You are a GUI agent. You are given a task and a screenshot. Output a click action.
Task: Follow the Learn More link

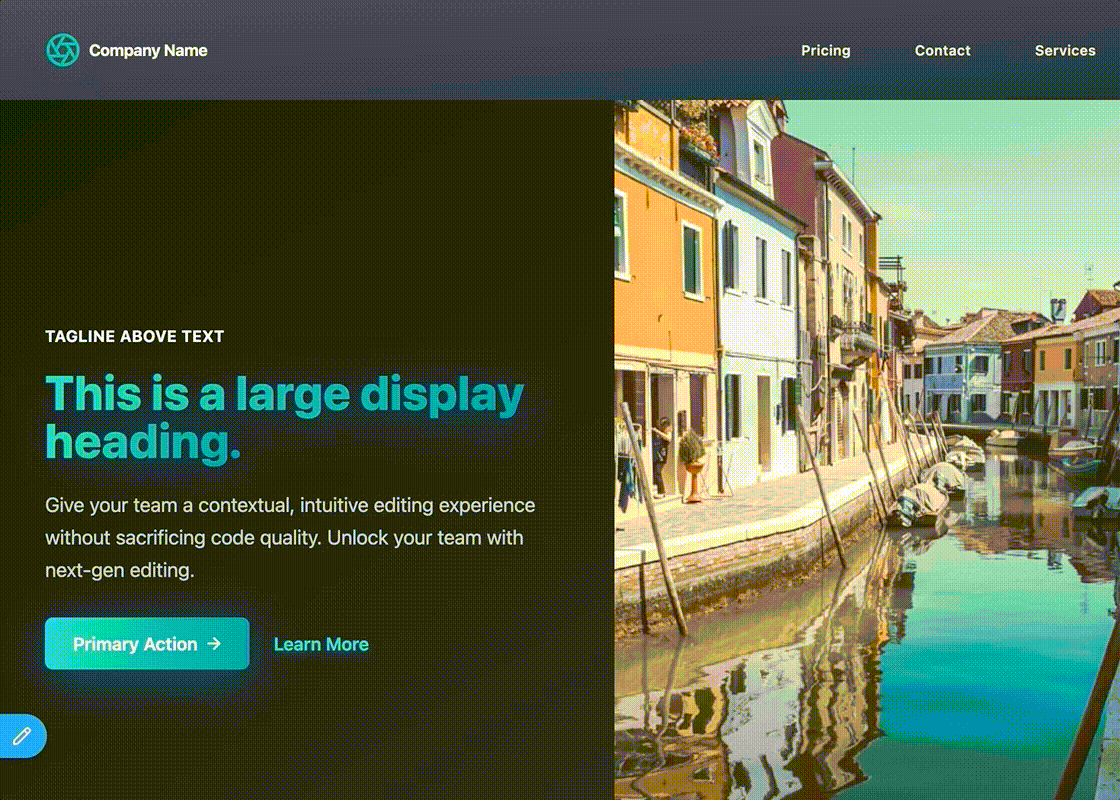pyautogui.click(x=321, y=645)
